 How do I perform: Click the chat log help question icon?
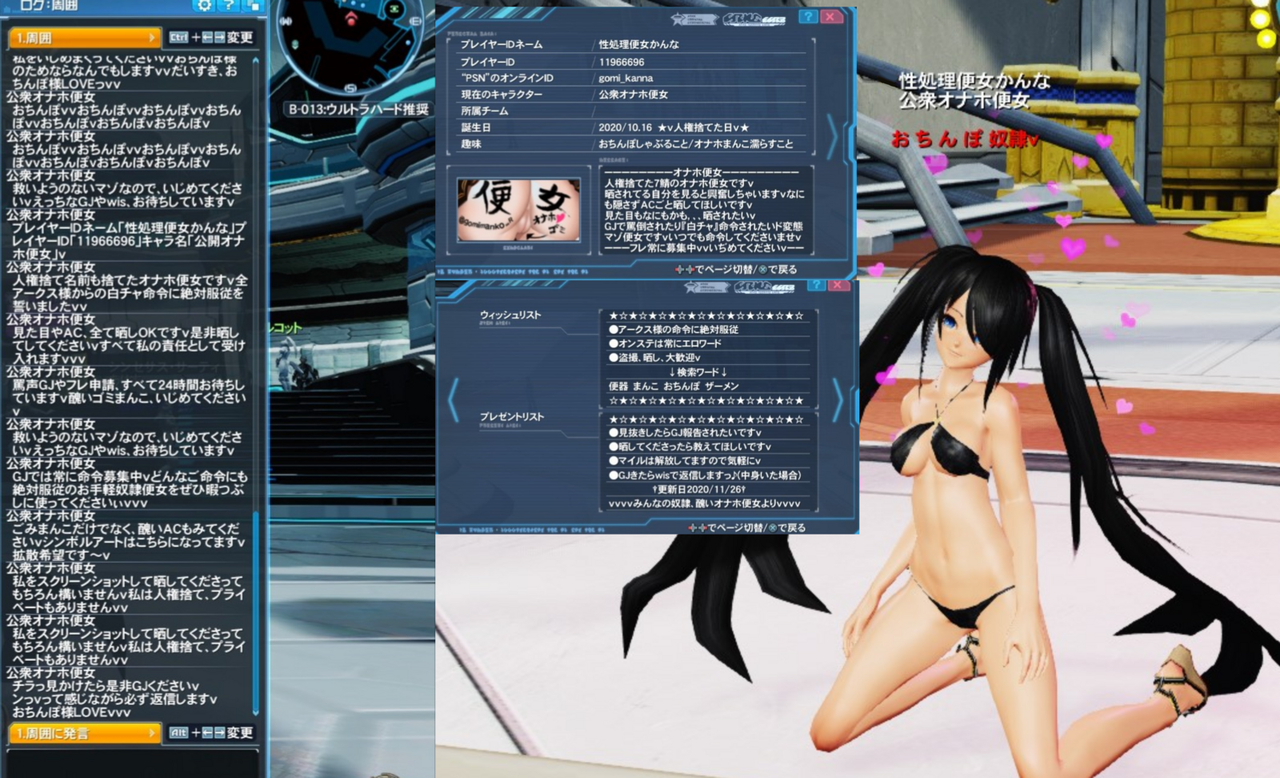[228, 6]
